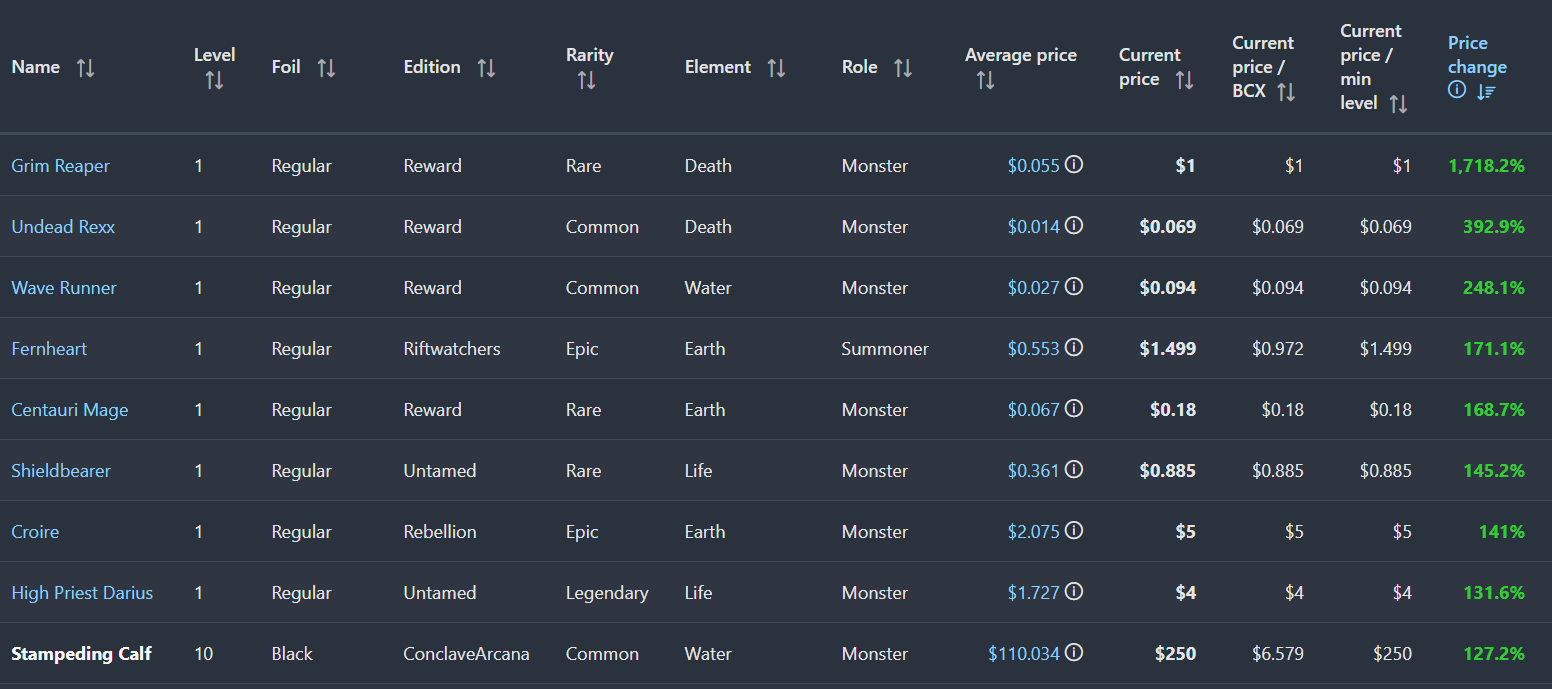Sort by Current price arrows icon
Image resolution: width=1552 pixels, height=689 pixels.
[x=1184, y=80]
